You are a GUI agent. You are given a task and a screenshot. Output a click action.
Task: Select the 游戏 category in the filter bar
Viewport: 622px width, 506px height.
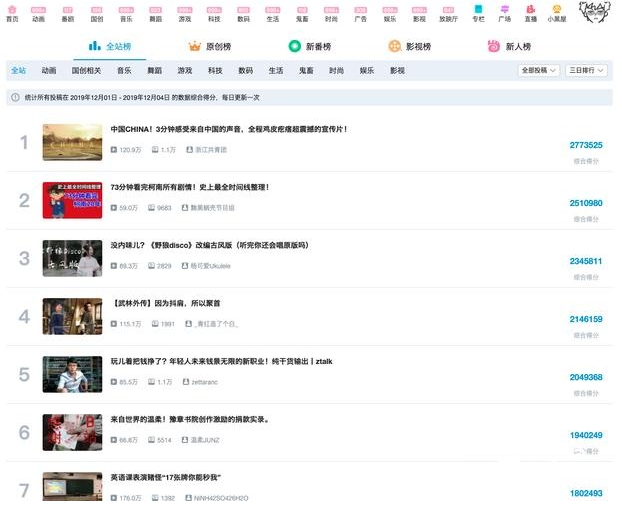pos(185,71)
